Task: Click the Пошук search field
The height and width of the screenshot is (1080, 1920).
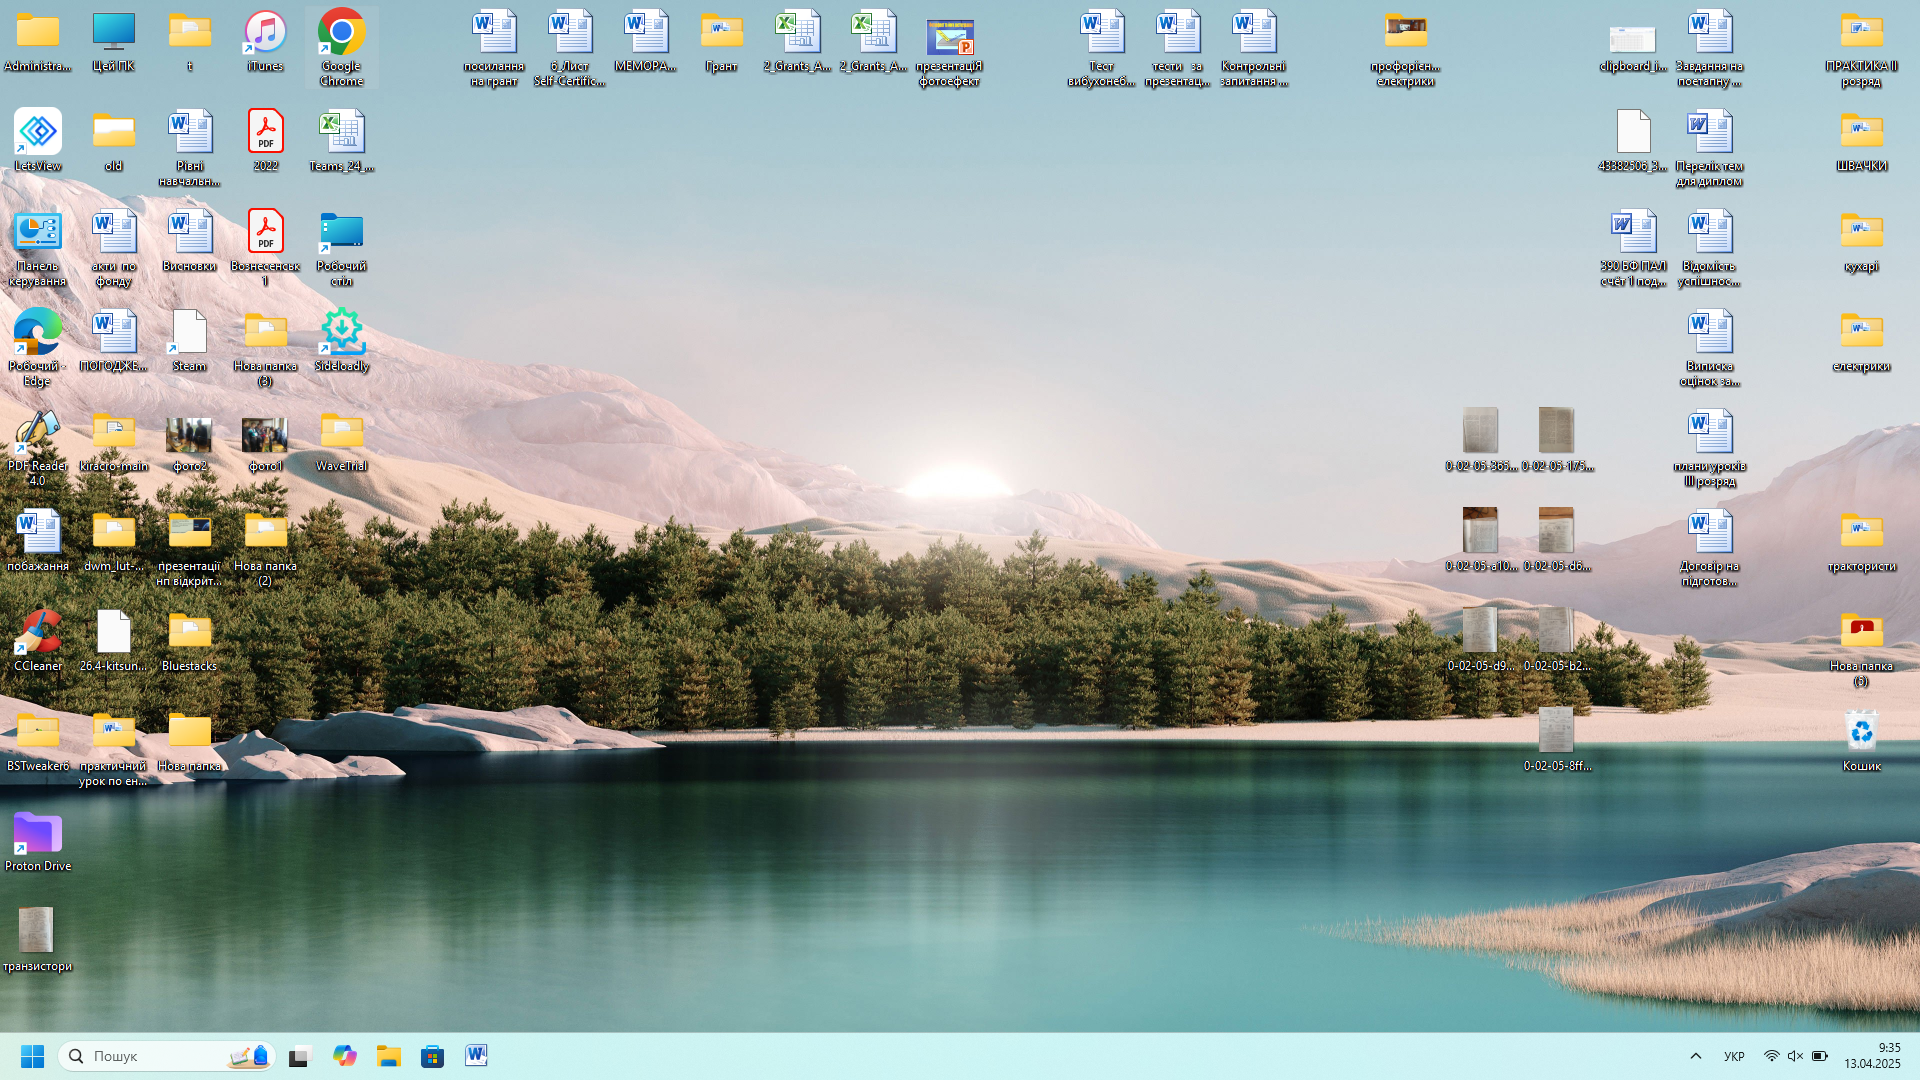Action: point(150,1056)
